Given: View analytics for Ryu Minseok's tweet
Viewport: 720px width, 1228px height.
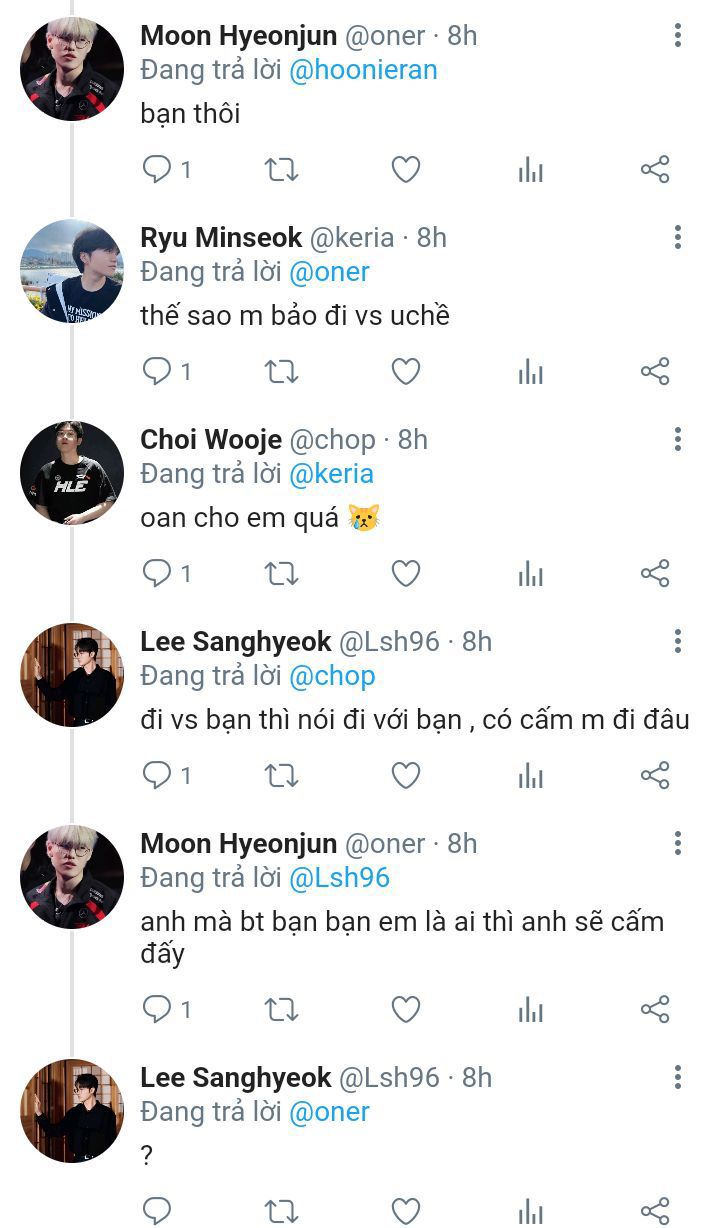Looking at the screenshot, I should pyautogui.click(x=531, y=372).
